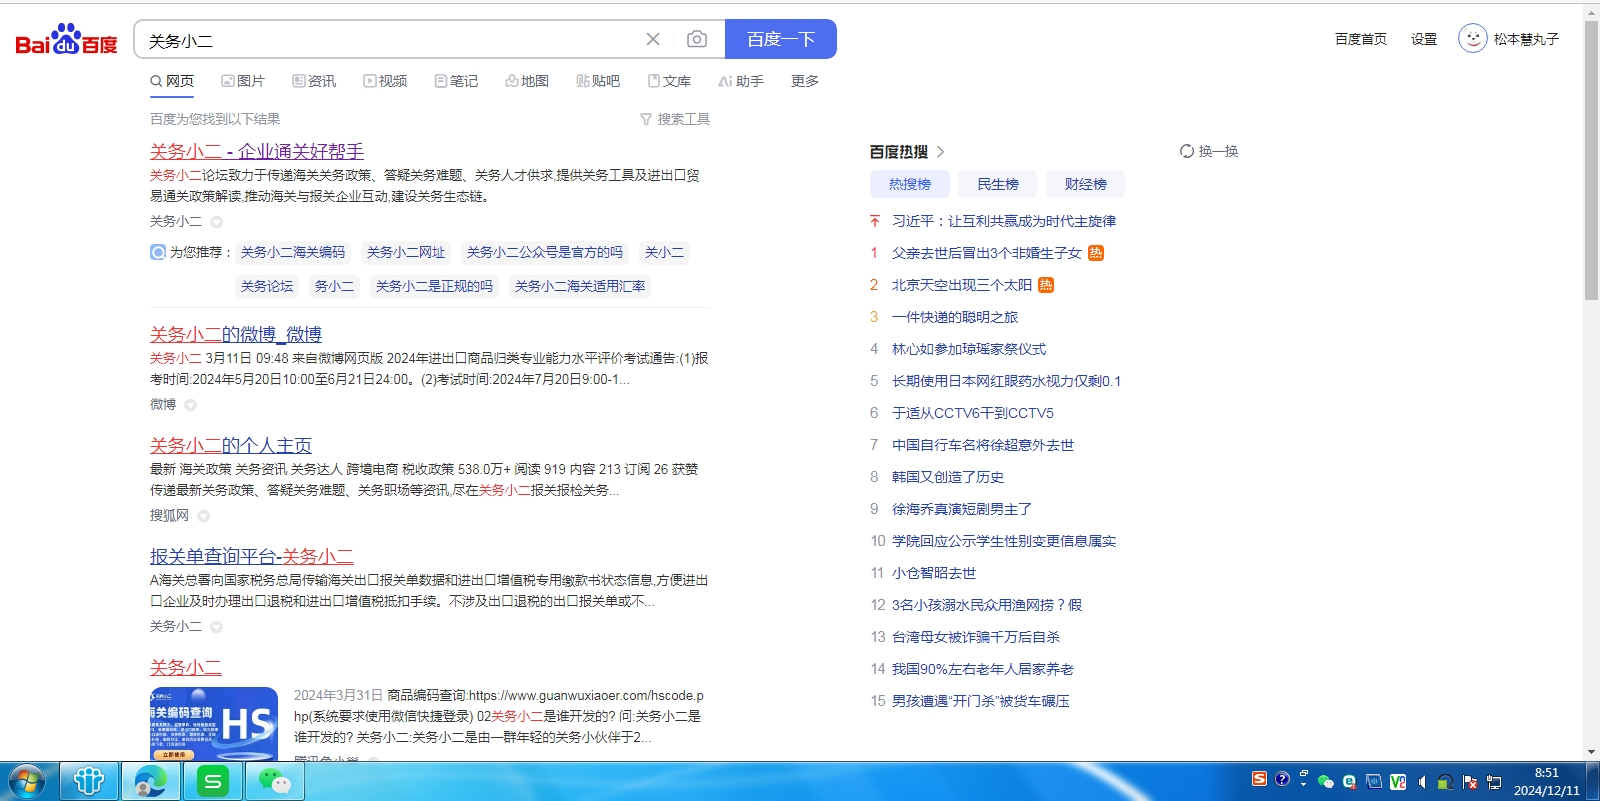Select suggestion 关务小二是正规的吗
The image size is (1600, 801).
coord(434,286)
